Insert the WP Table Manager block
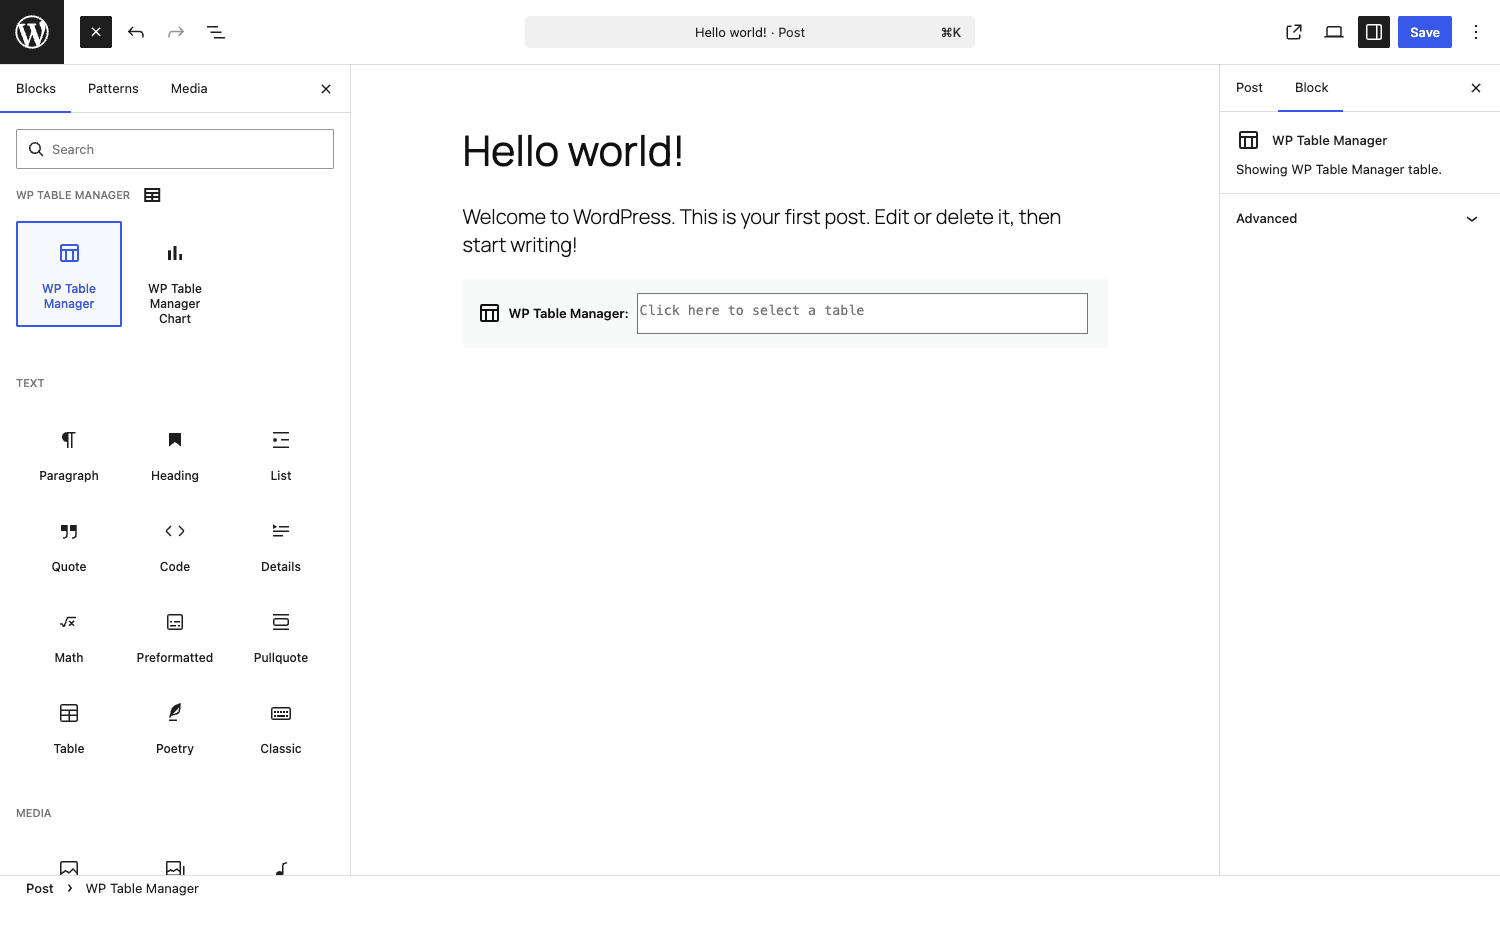 point(69,274)
